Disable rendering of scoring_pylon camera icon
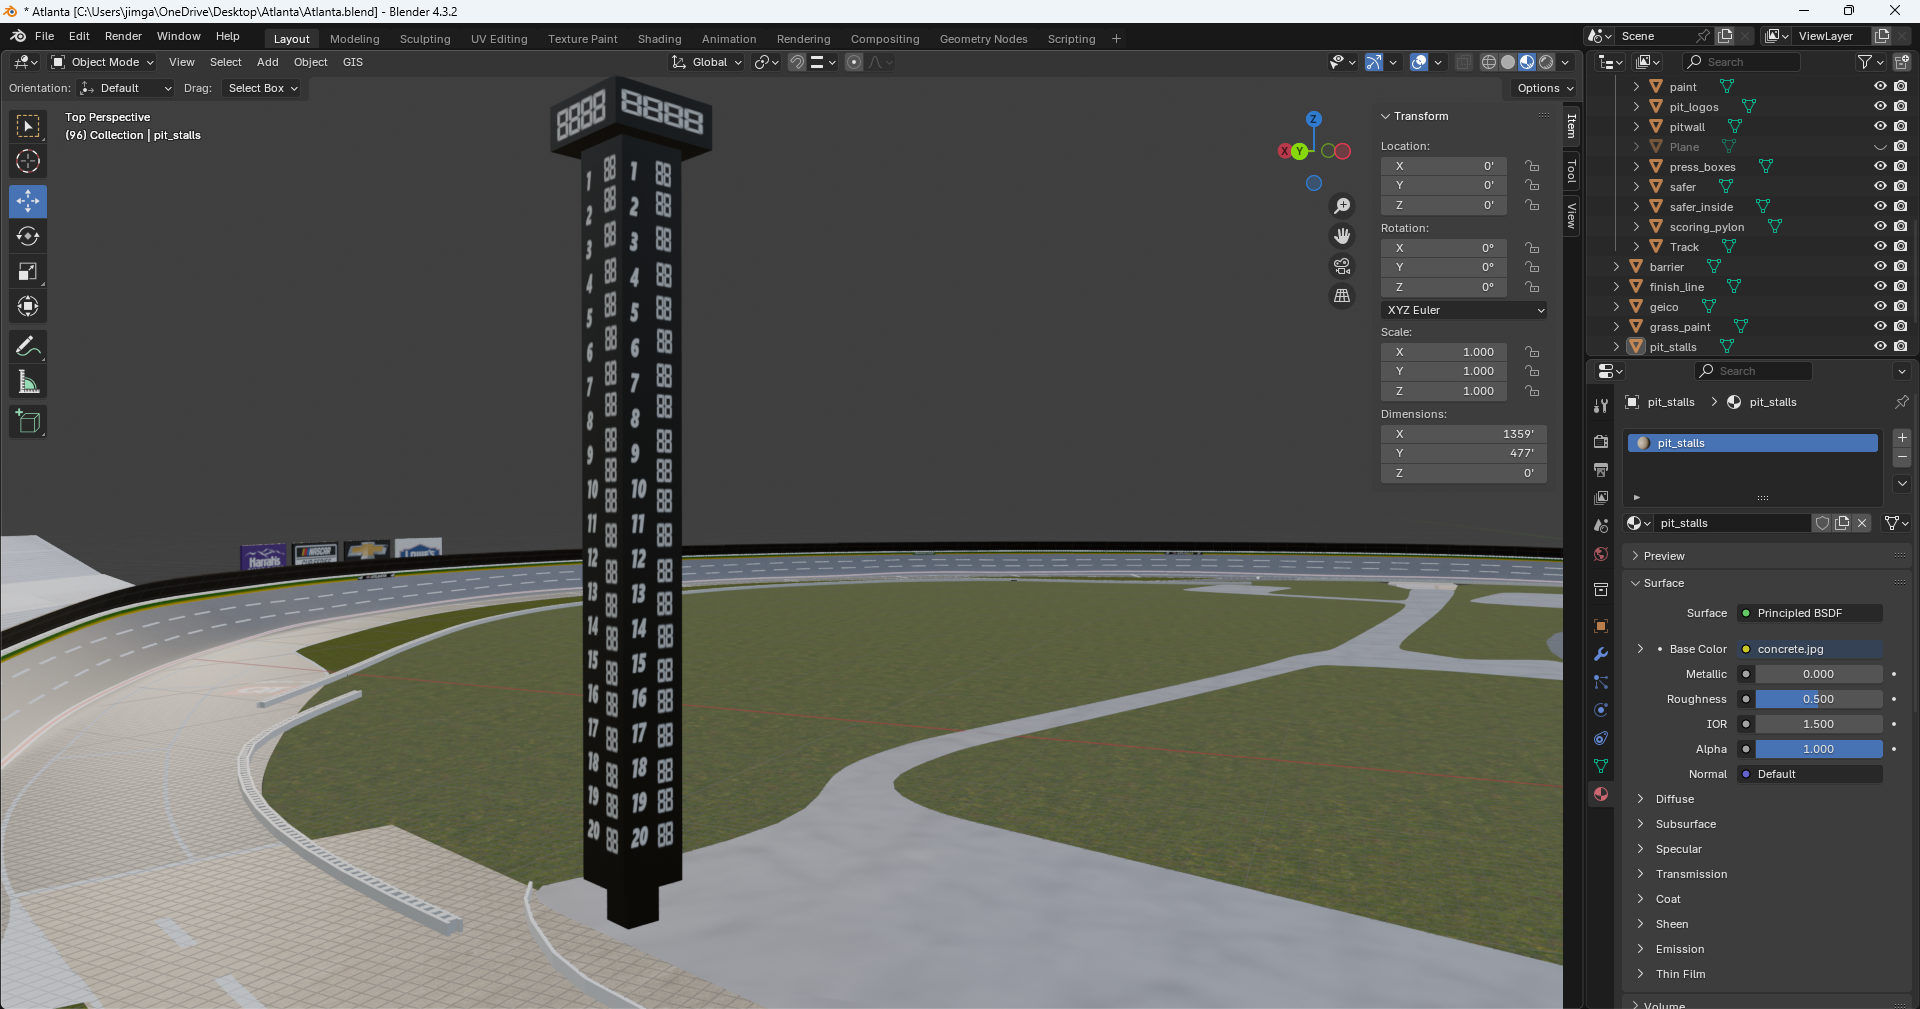The image size is (1920, 1009). coord(1900,227)
